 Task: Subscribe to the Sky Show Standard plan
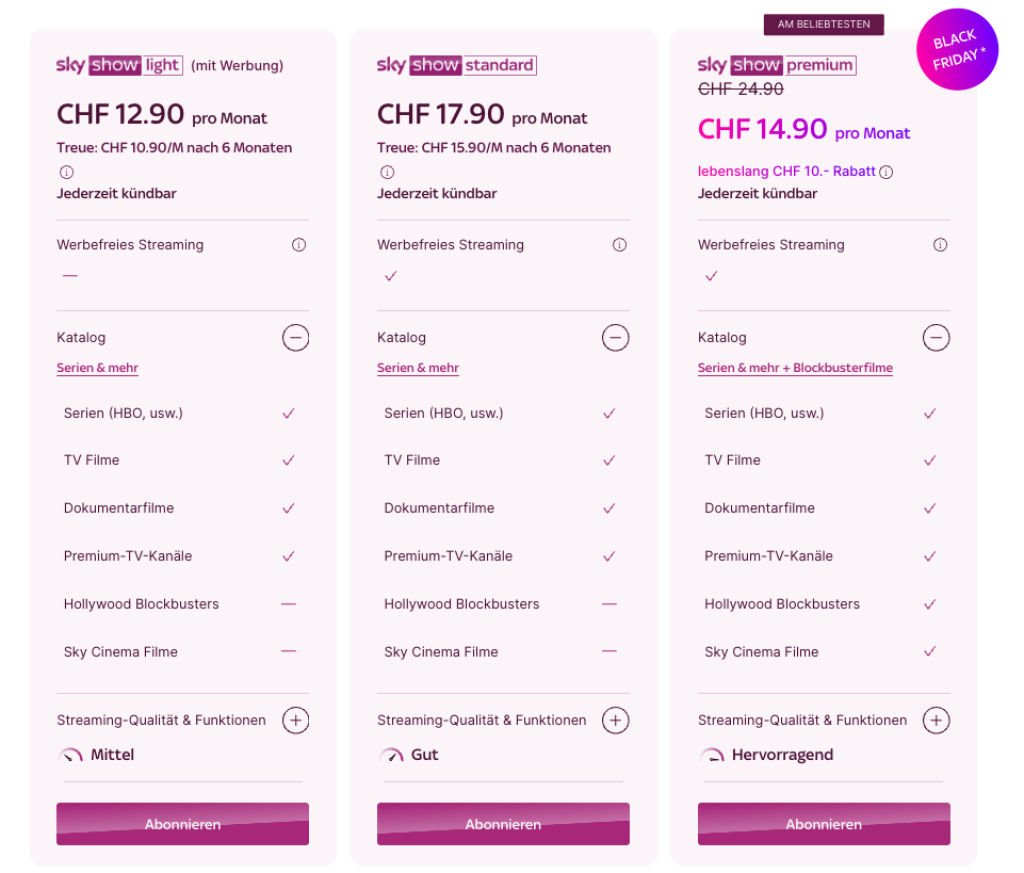click(x=503, y=824)
